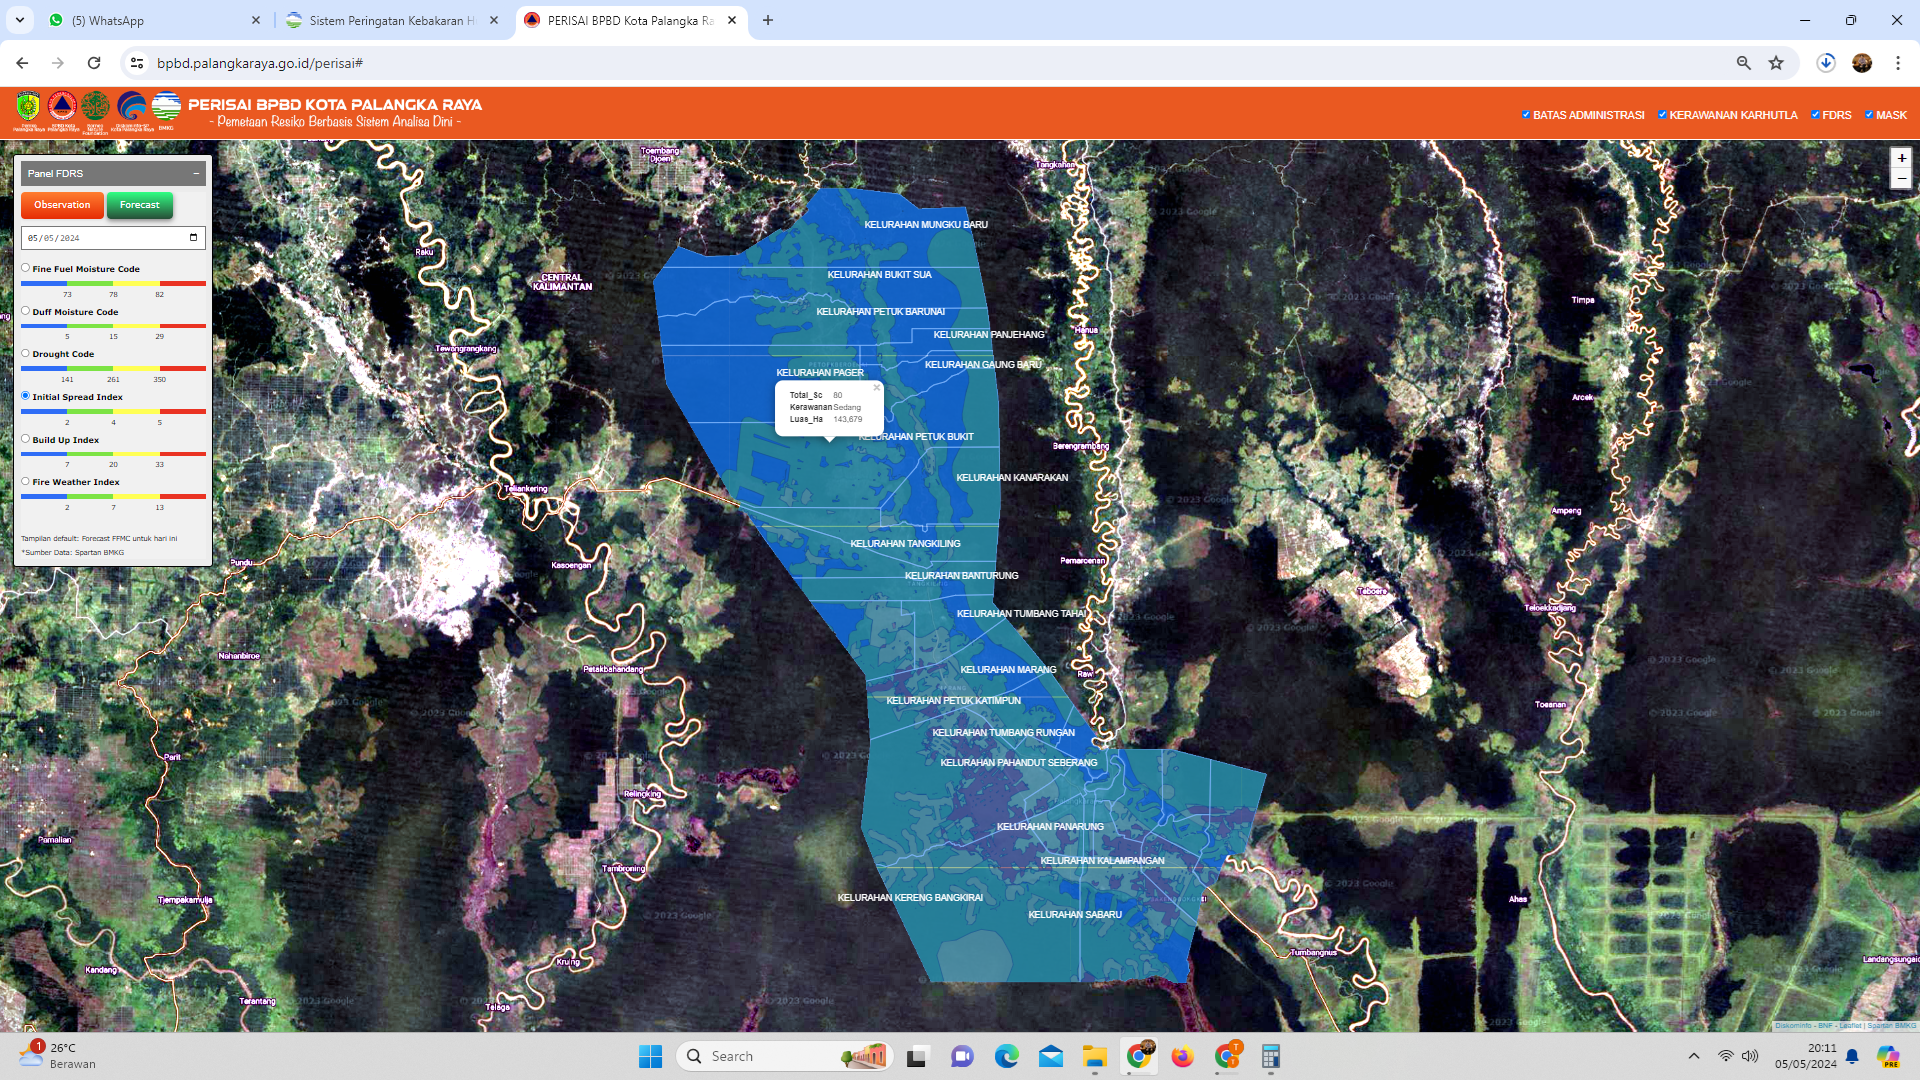The height and width of the screenshot is (1080, 1920).
Task: Show hidden system tray icons
Action: coord(1693,1056)
